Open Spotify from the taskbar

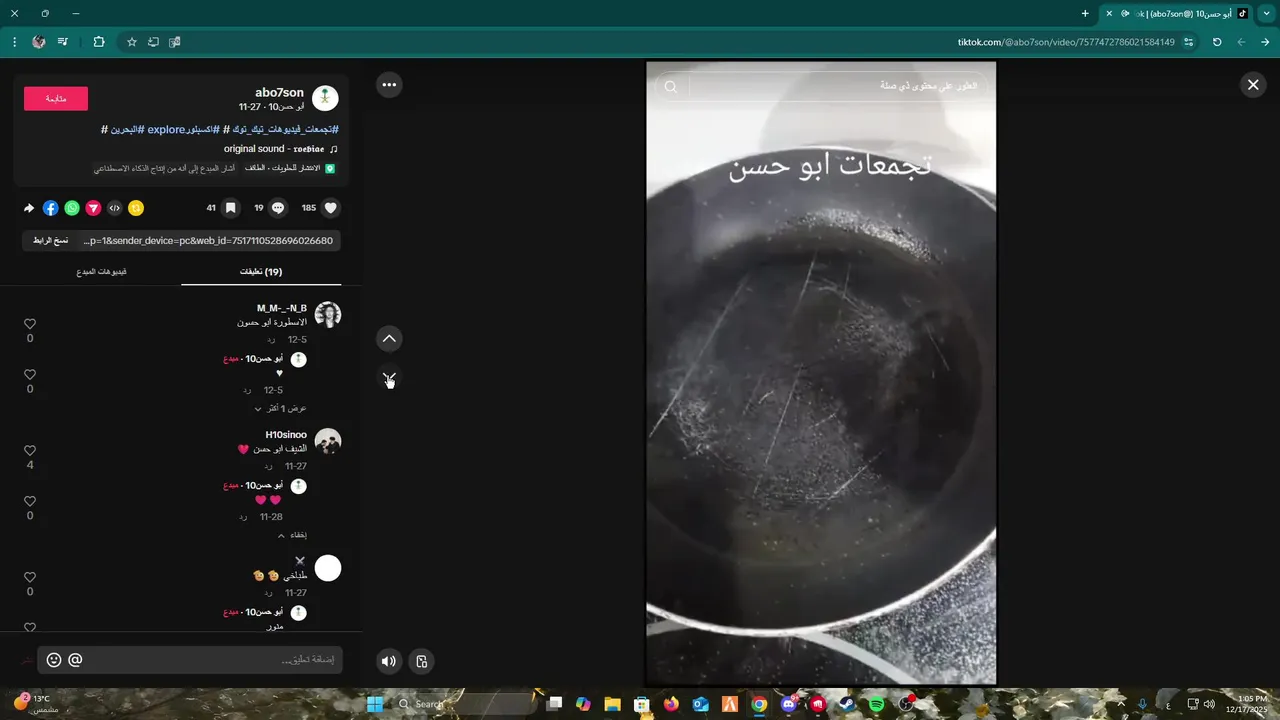click(876, 704)
